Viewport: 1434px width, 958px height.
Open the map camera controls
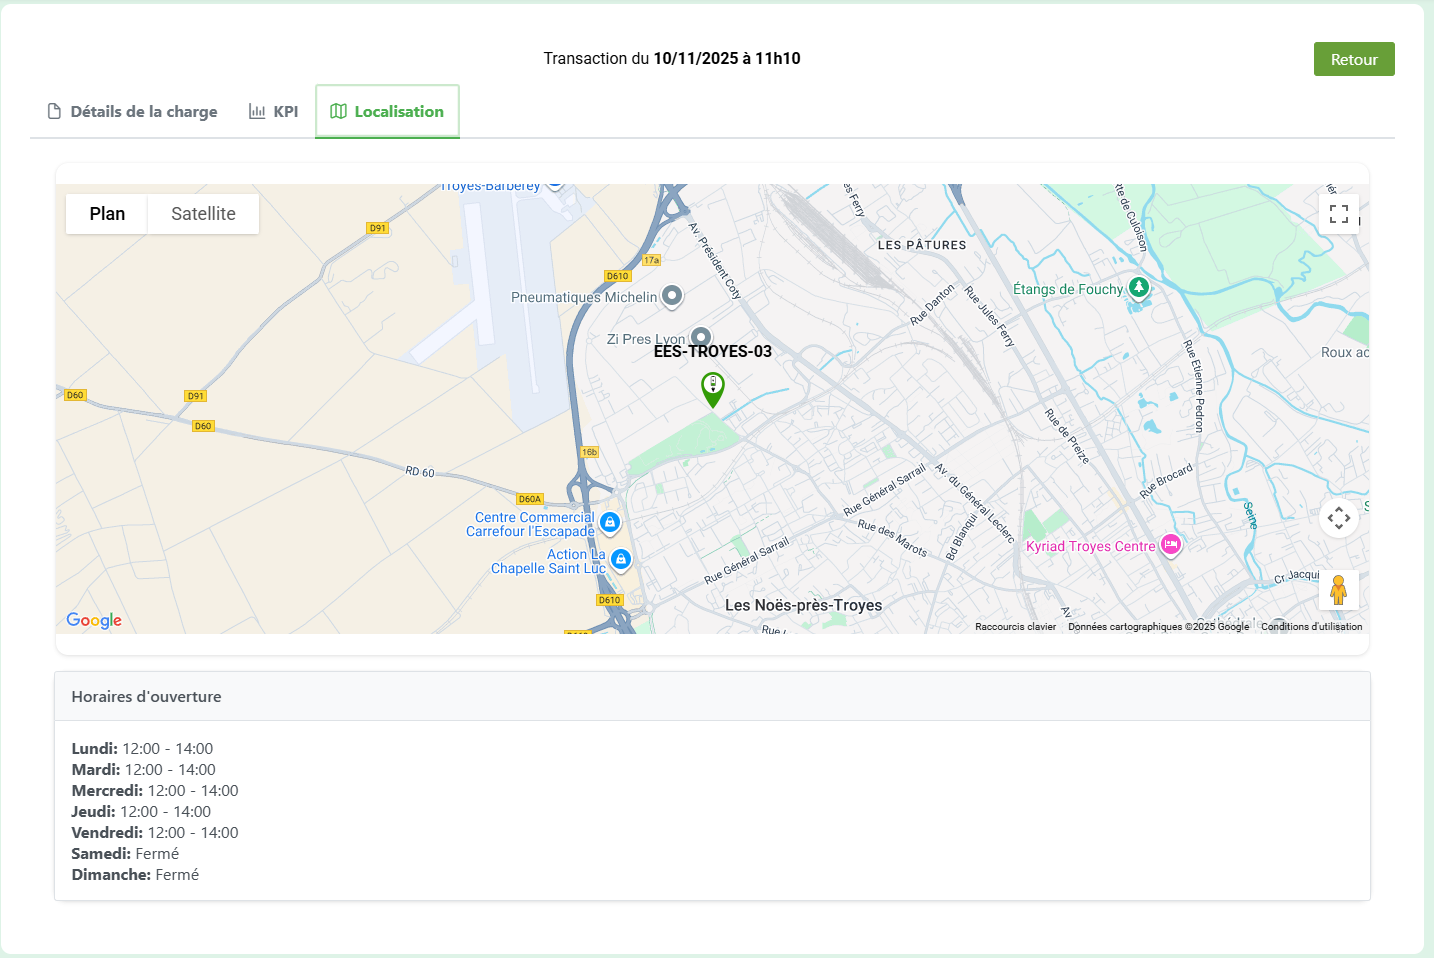[x=1338, y=518]
